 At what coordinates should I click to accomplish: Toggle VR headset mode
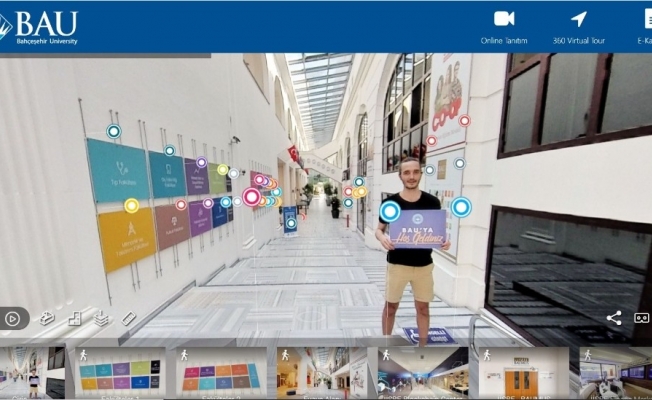(x=641, y=318)
